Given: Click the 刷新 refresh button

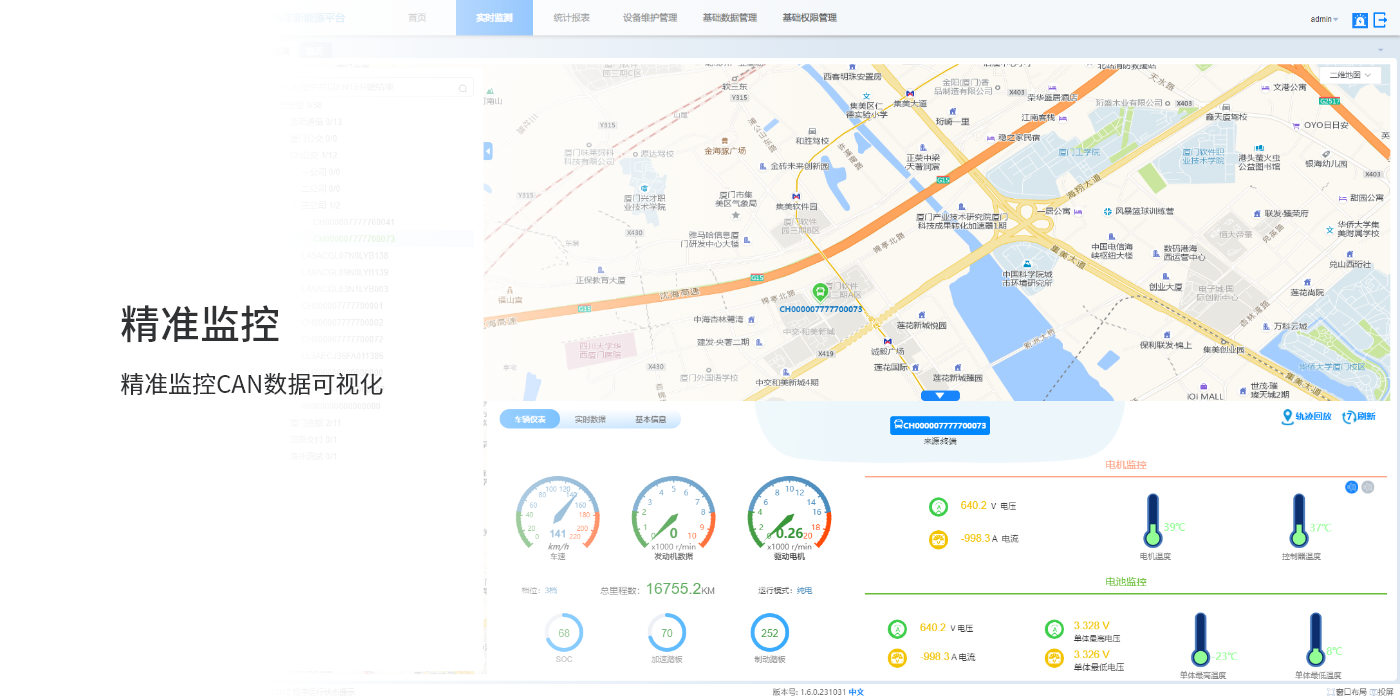Looking at the screenshot, I should coord(1359,417).
